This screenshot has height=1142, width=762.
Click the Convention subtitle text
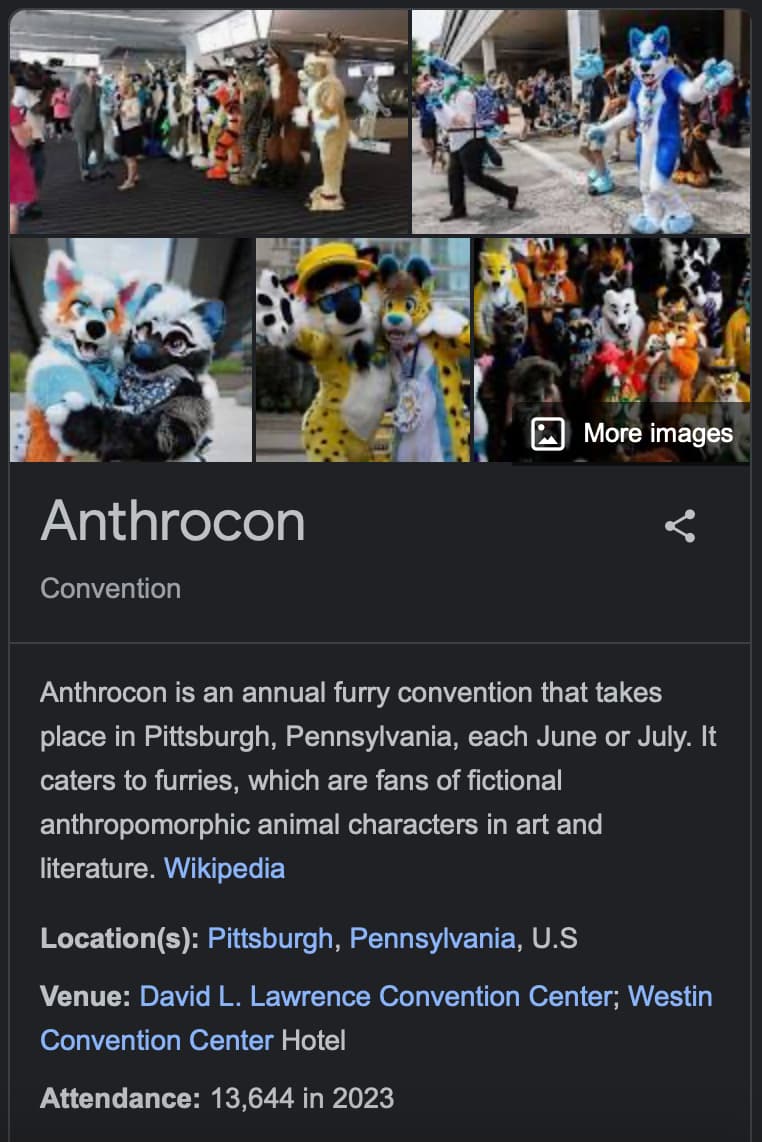pos(111,588)
